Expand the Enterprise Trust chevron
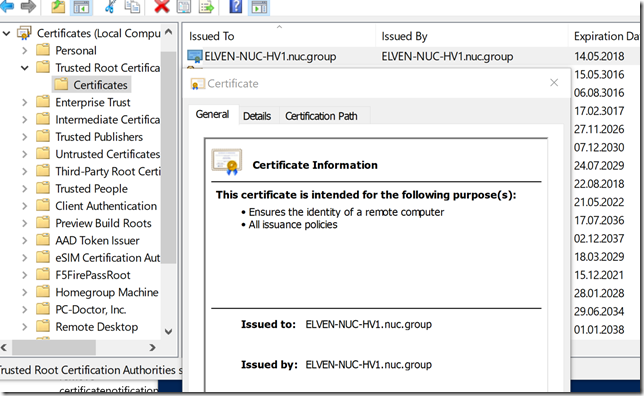Image resolution: width=644 pixels, height=396 pixels. tap(25, 102)
